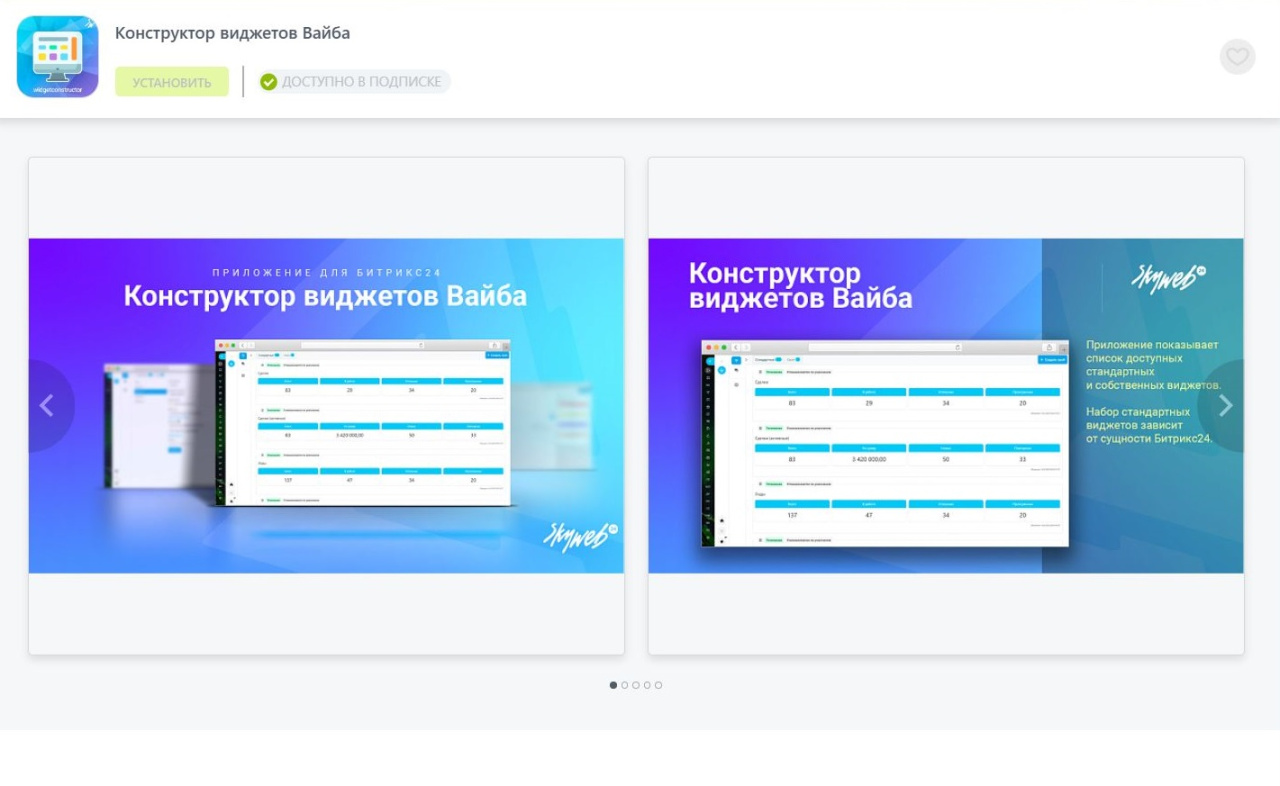Click the first slide's browser mockup window
This screenshot has height=786, width=1280.
point(362,422)
